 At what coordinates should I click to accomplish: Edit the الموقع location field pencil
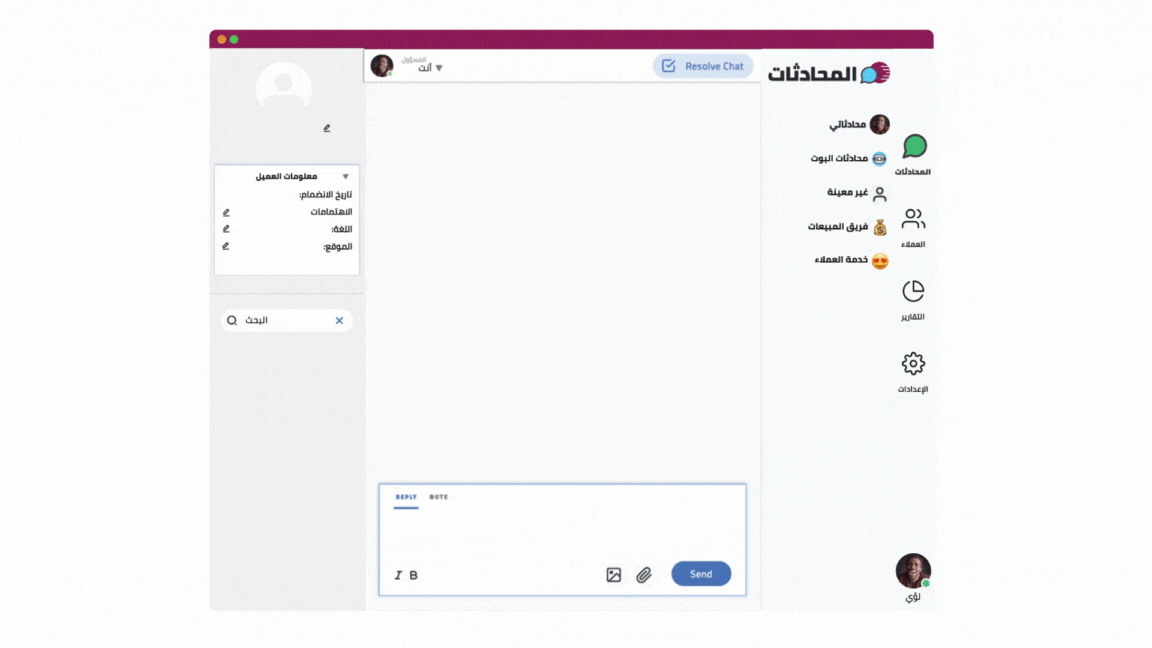(226, 246)
